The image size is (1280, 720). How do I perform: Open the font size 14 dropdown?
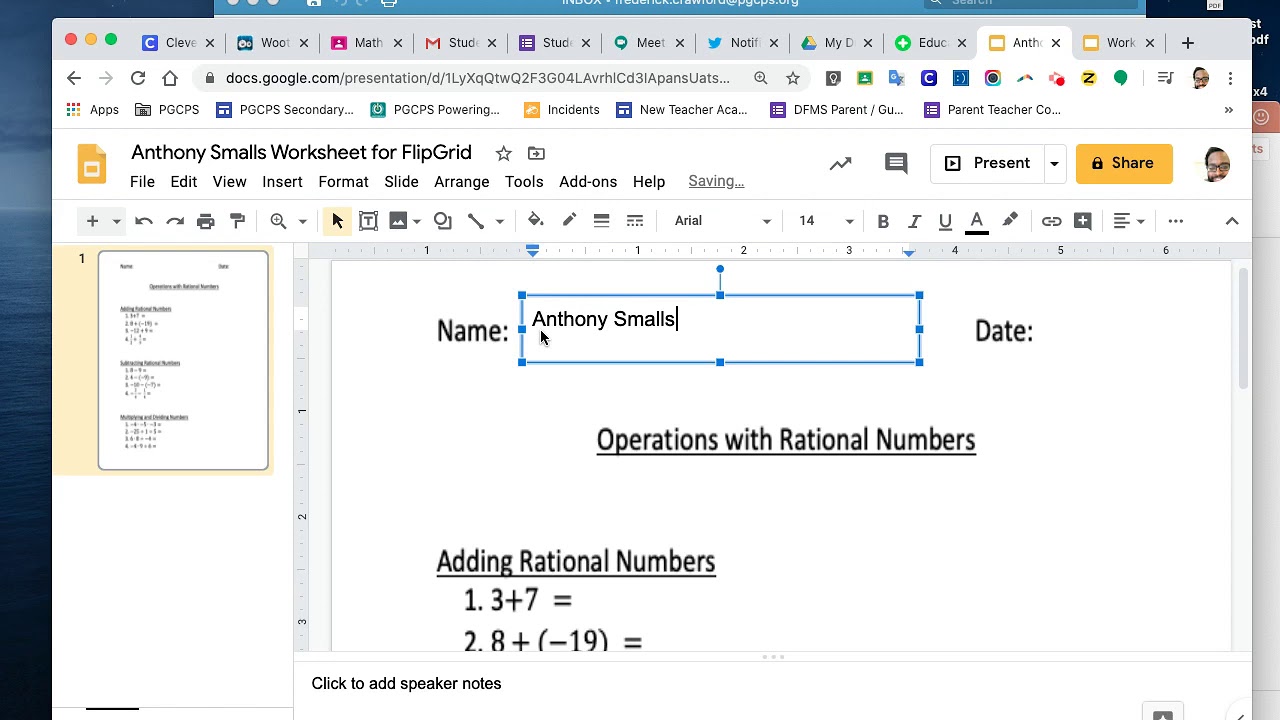click(825, 221)
